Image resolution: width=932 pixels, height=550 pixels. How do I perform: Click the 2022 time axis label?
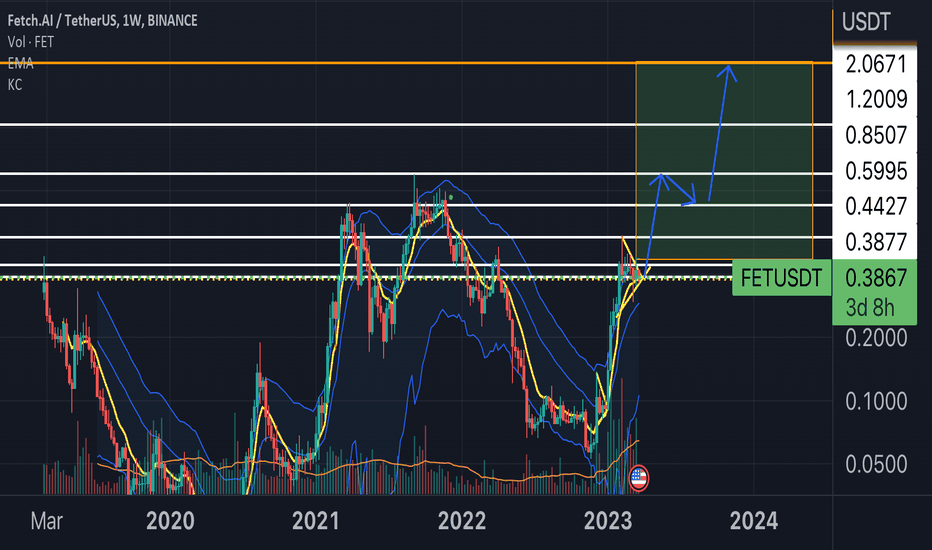[462, 521]
